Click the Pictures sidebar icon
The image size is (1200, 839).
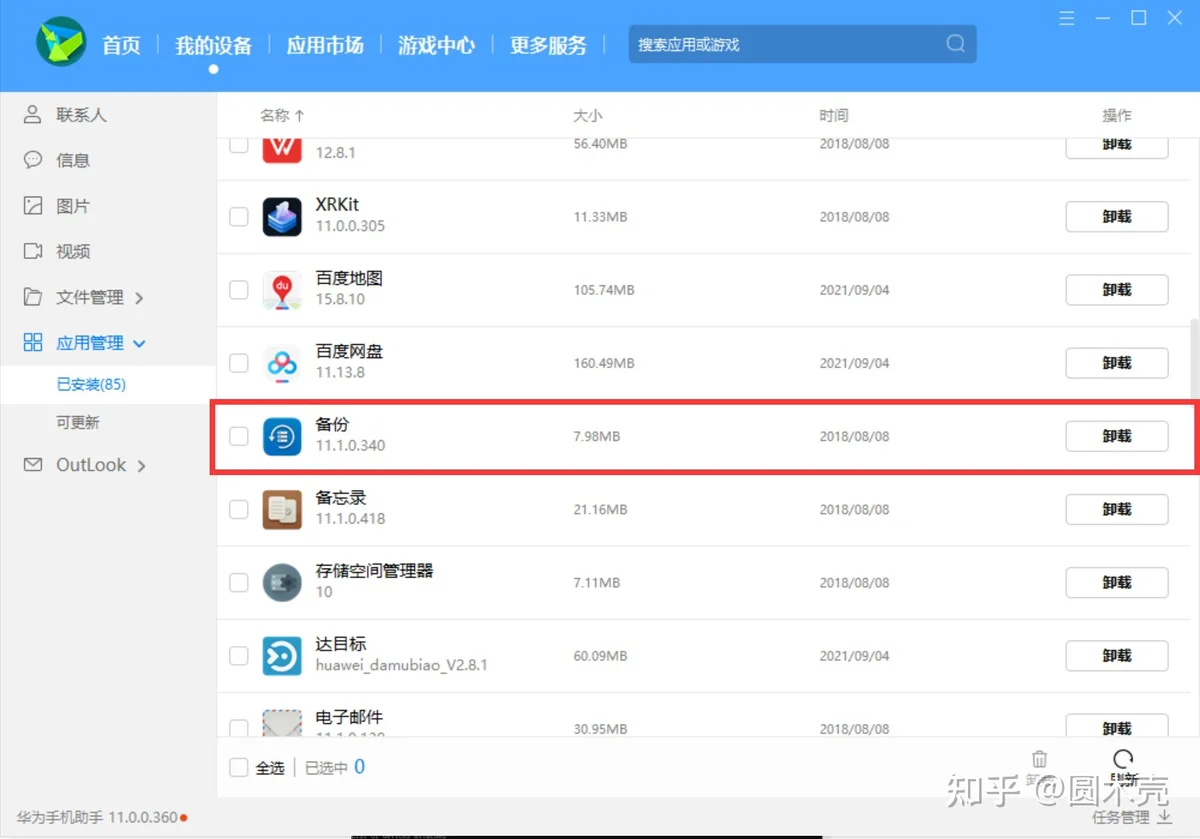(x=33, y=206)
